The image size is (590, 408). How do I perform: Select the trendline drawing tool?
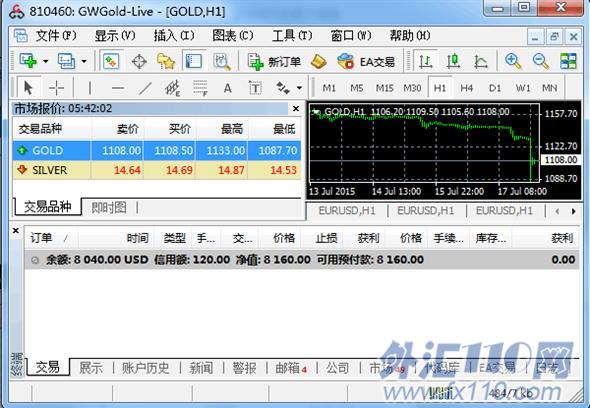click(145, 88)
